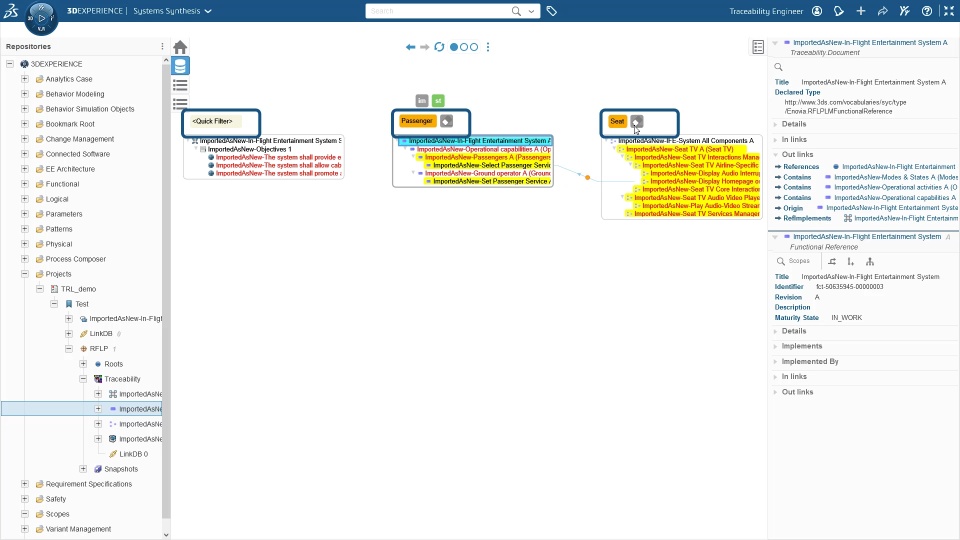Viewport: 960px width, 540px height.
Task: Click the Share arrow icon
Action: (883, 11)
